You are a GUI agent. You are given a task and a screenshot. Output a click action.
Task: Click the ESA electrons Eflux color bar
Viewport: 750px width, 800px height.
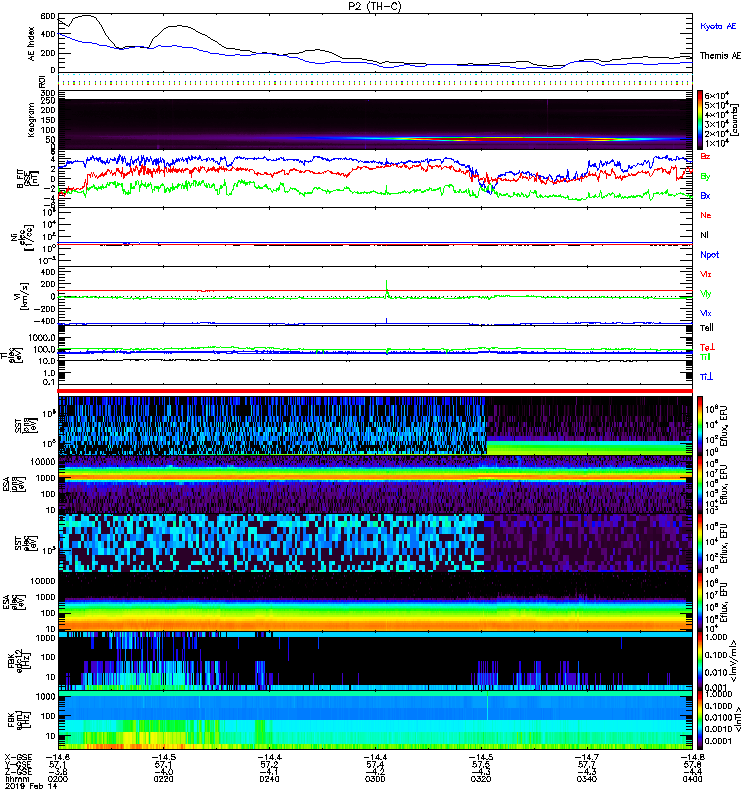pyautogui.click(x=699, y=602)
